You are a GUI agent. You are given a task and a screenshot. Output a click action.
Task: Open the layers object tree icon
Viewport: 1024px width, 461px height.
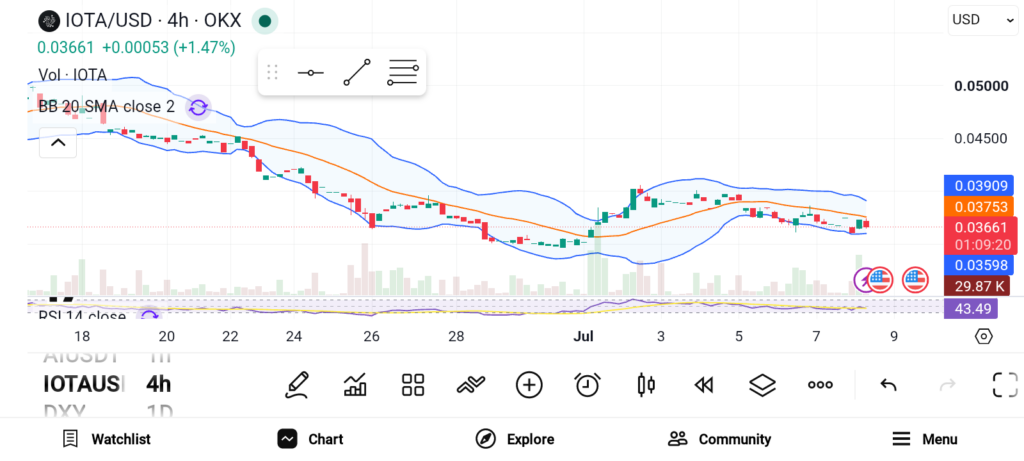tap(762, 385)
